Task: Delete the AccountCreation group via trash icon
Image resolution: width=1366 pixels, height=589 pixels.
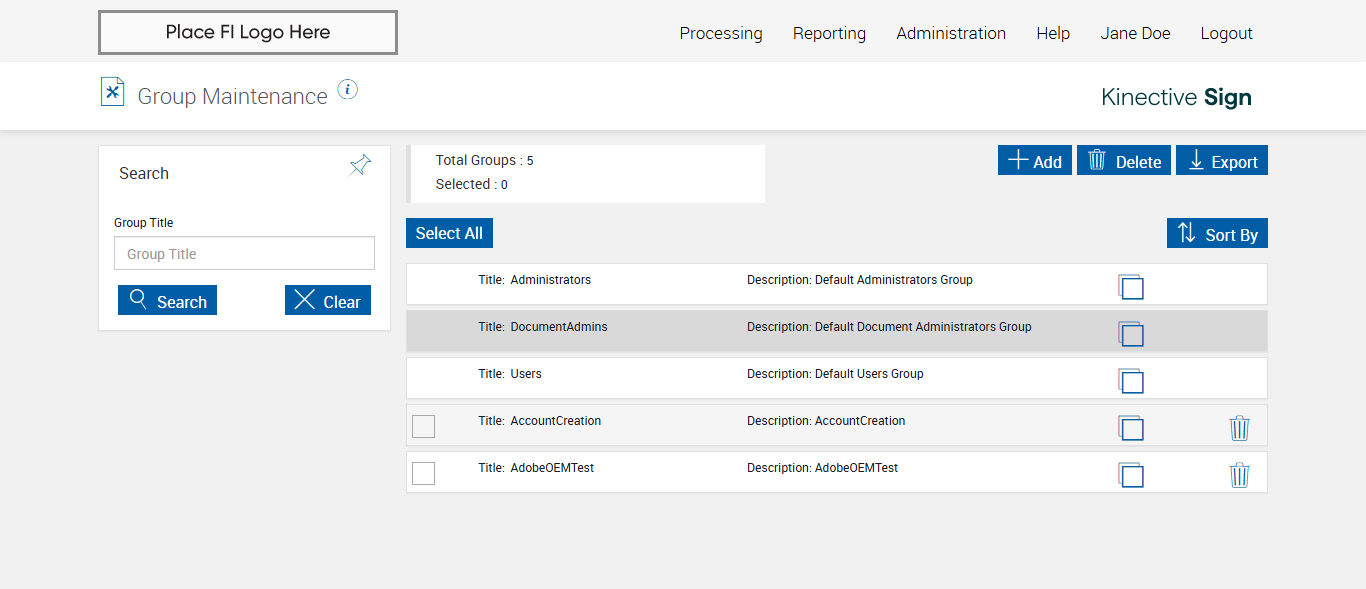Action: click(1239, 428)
